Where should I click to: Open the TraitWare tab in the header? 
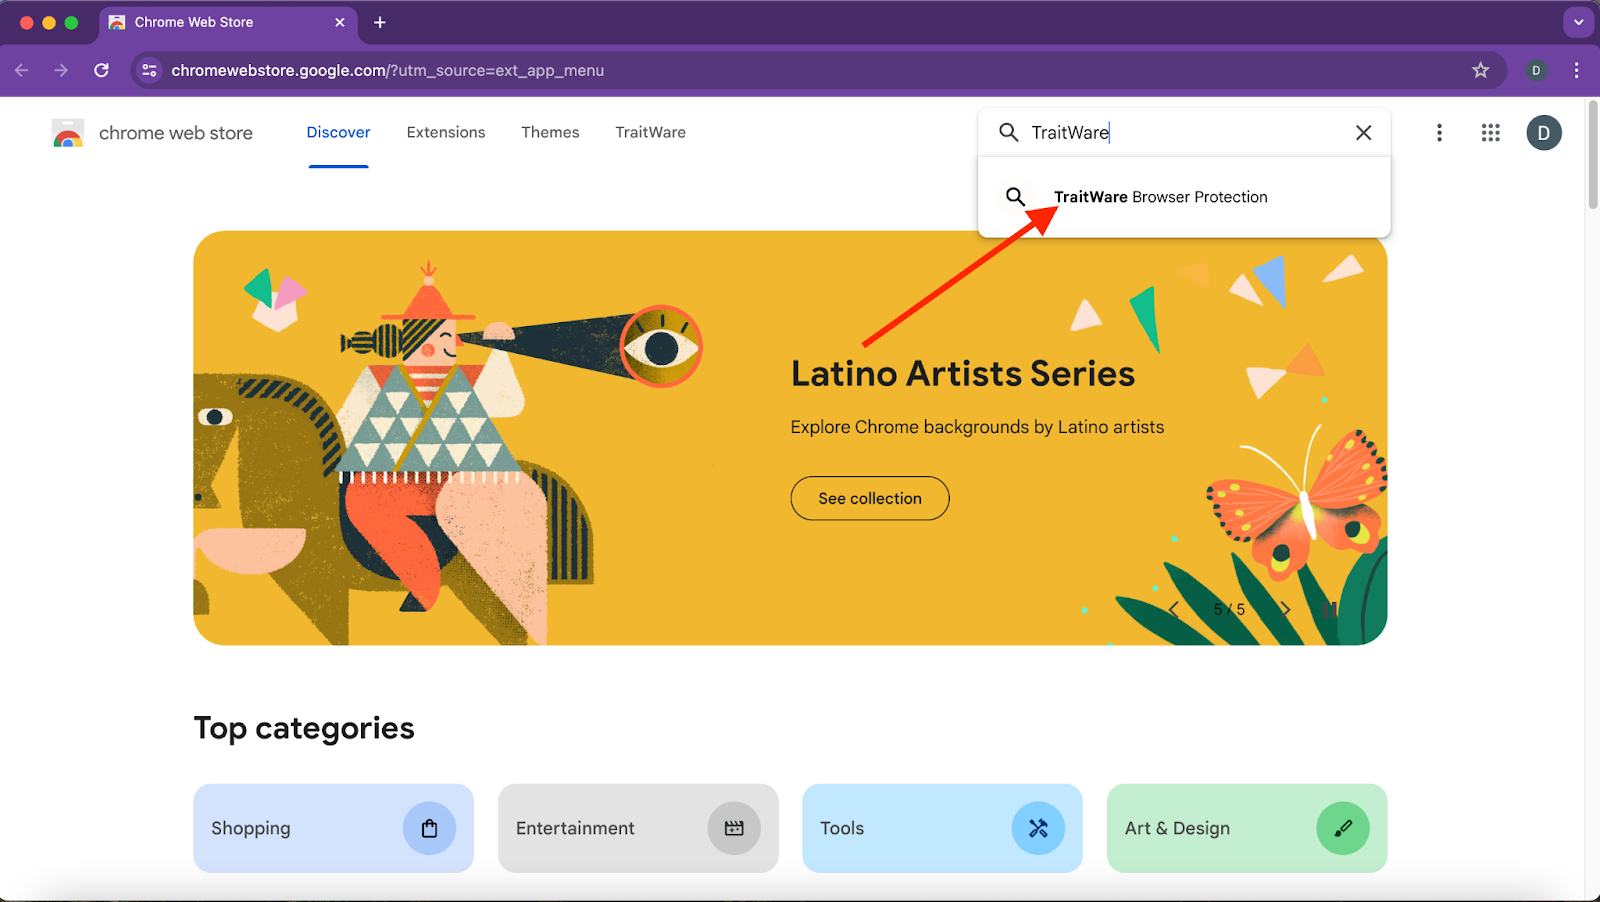[x=650, y=132]
